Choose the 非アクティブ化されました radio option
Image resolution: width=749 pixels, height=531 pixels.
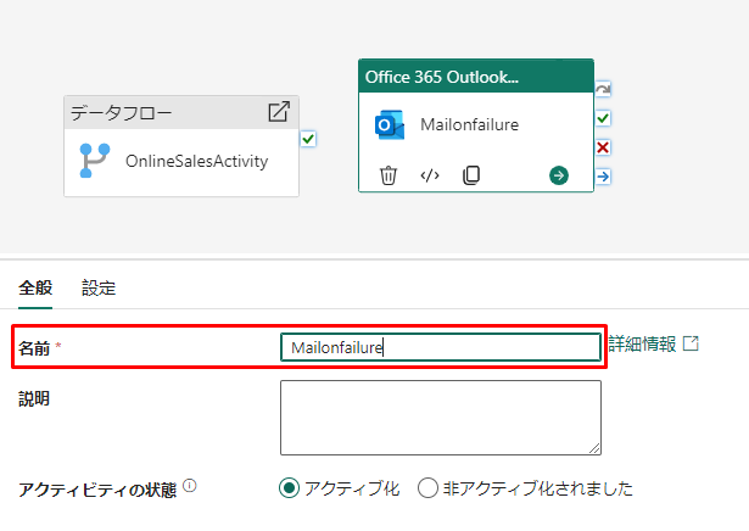pyautogui.click(x=428, y=489)
